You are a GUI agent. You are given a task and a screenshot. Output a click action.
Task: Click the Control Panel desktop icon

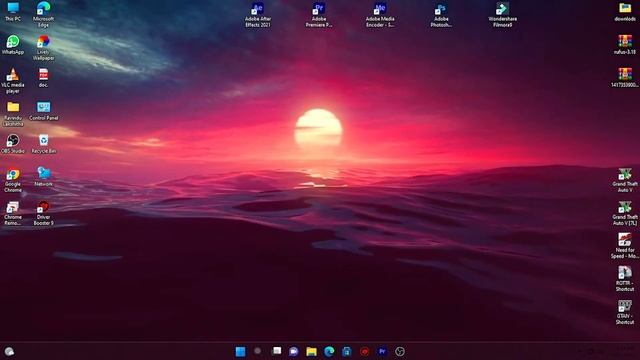[x=43, y=111]
